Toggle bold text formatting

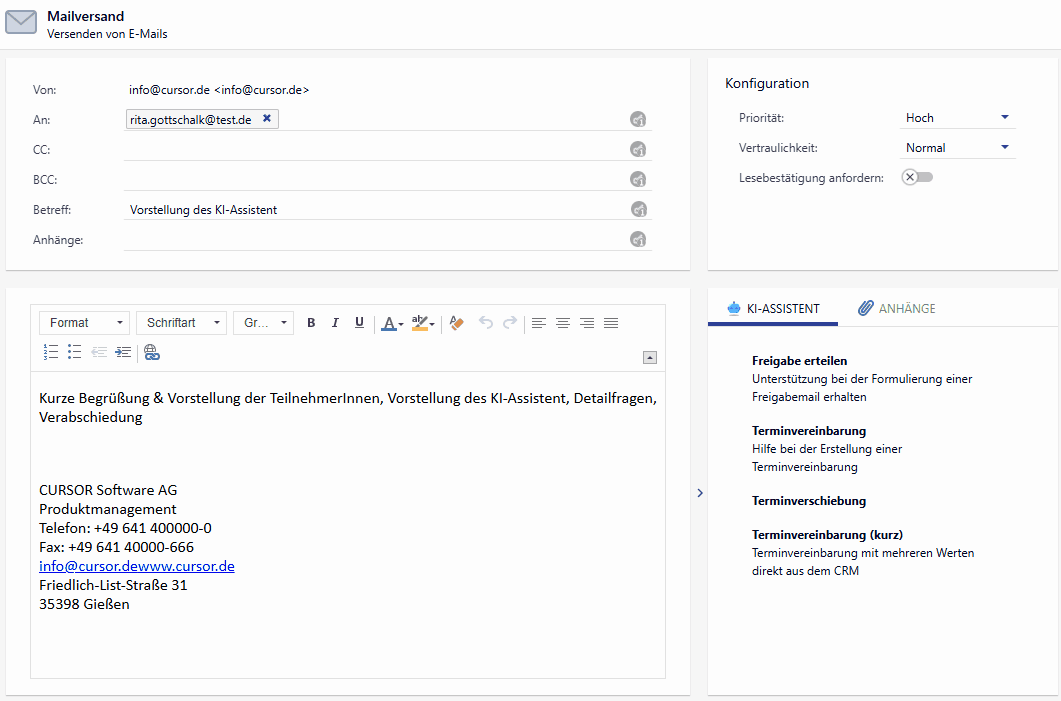tap(311, 323)
